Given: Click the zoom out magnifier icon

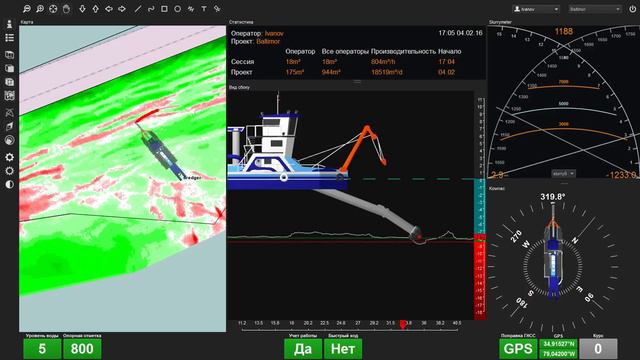Looking at the screenshot, I should 27,9.
